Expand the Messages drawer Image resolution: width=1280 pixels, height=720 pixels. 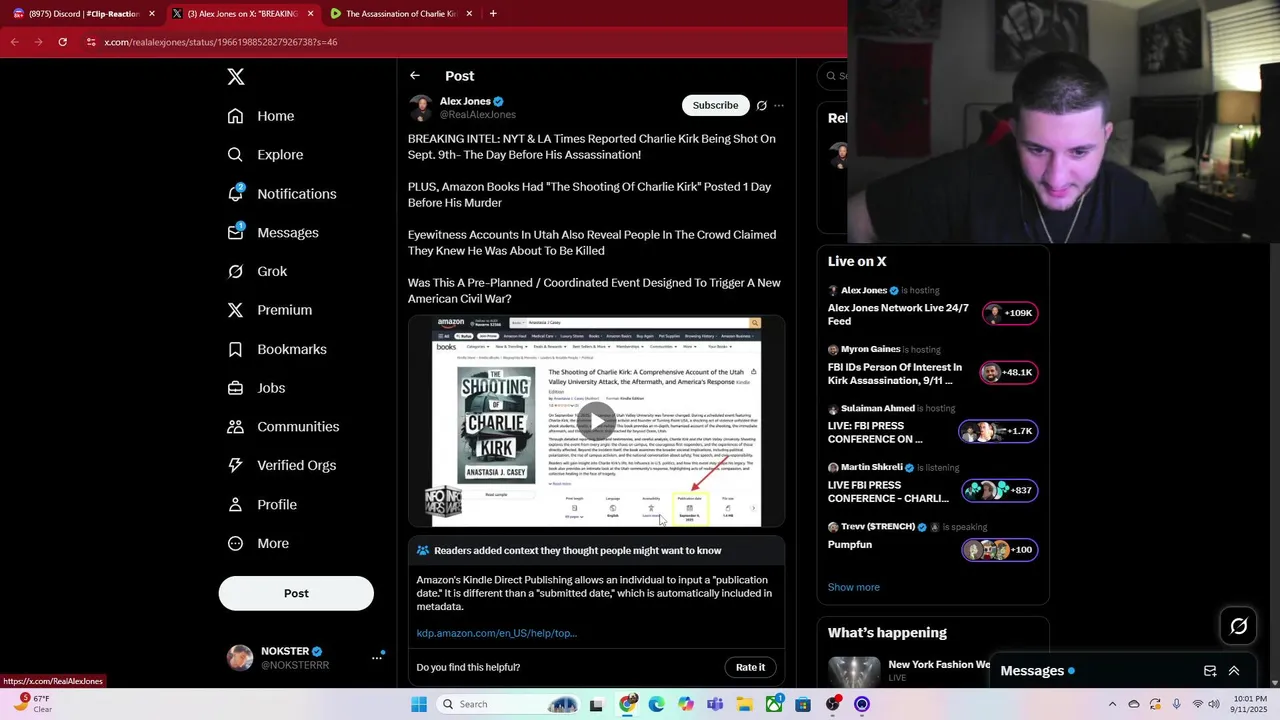pos(1234,671)
